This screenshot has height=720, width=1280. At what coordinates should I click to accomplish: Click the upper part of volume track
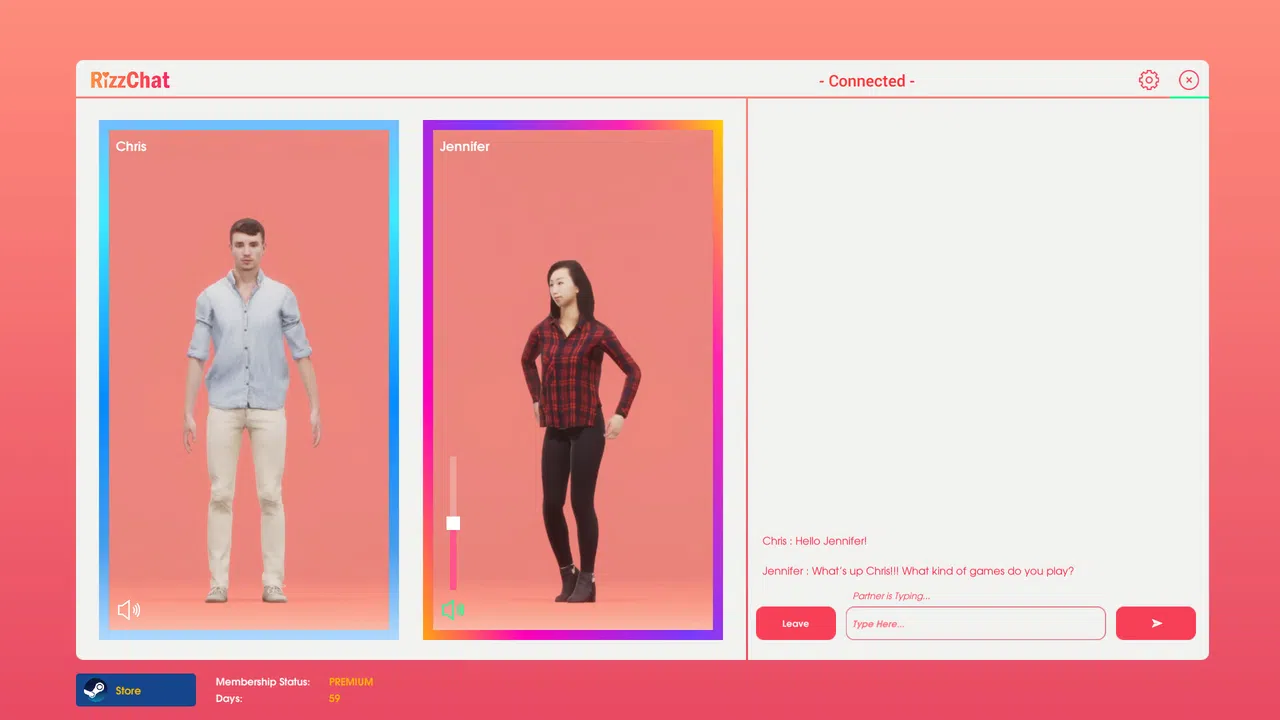pos(453,485)
